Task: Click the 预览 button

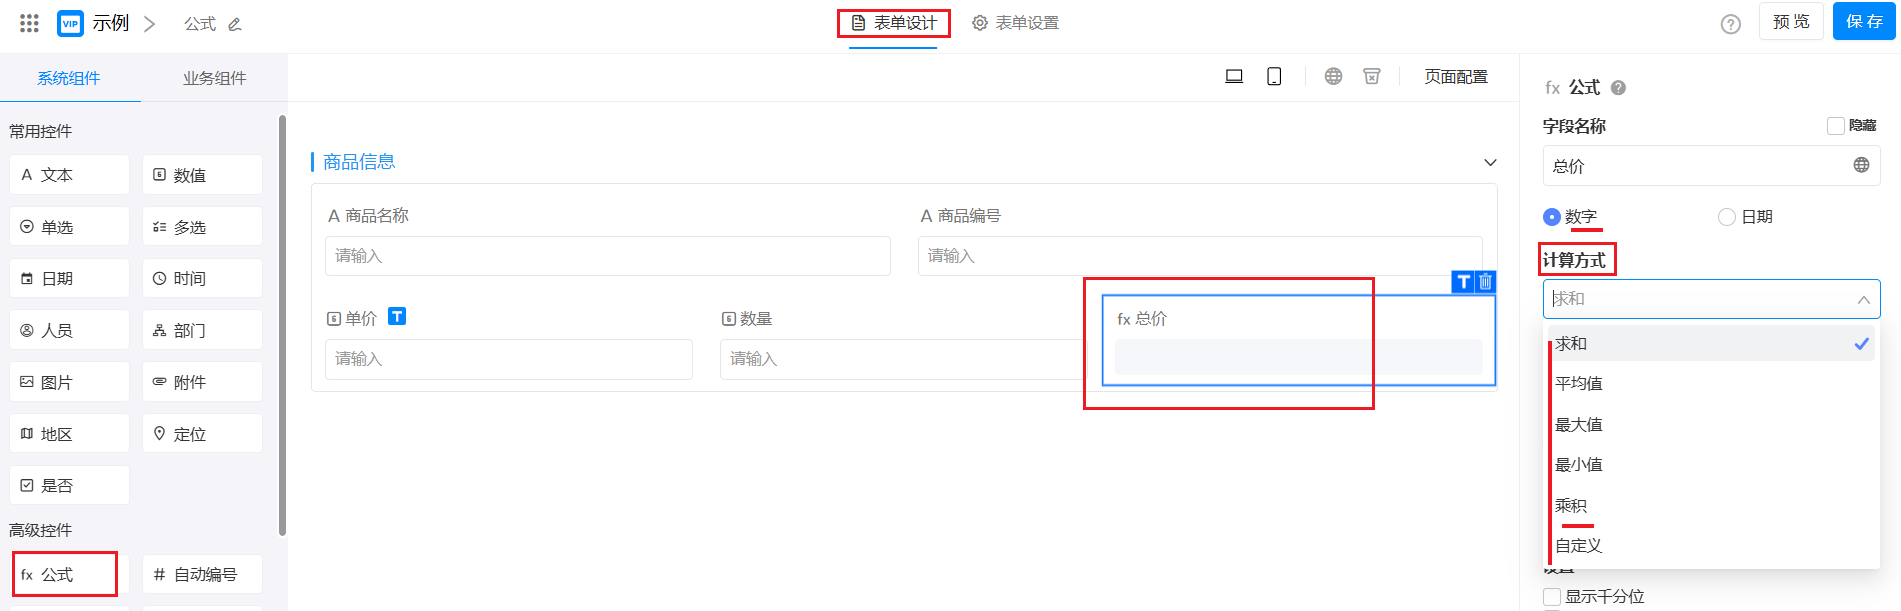Action: [1790, 22]
